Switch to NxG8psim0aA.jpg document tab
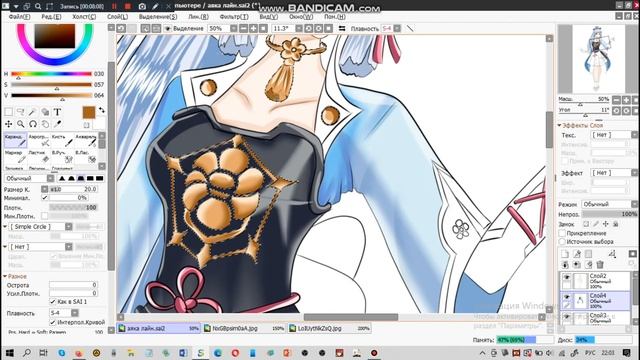 click(x=244, y=328)
